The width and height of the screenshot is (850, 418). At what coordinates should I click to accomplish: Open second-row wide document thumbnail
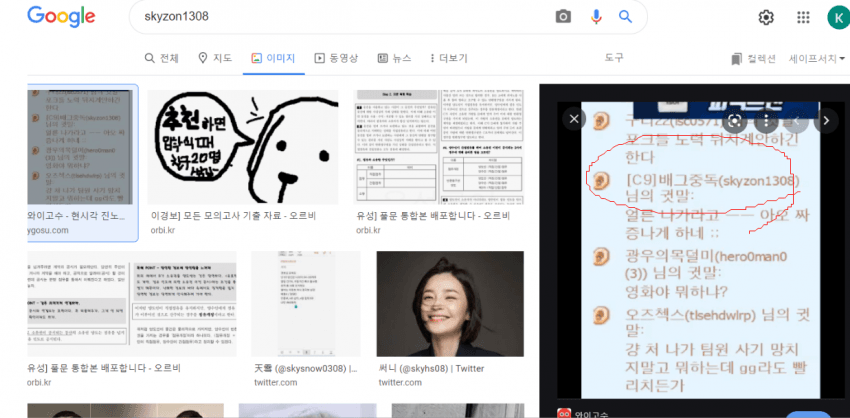coord(132,304)
